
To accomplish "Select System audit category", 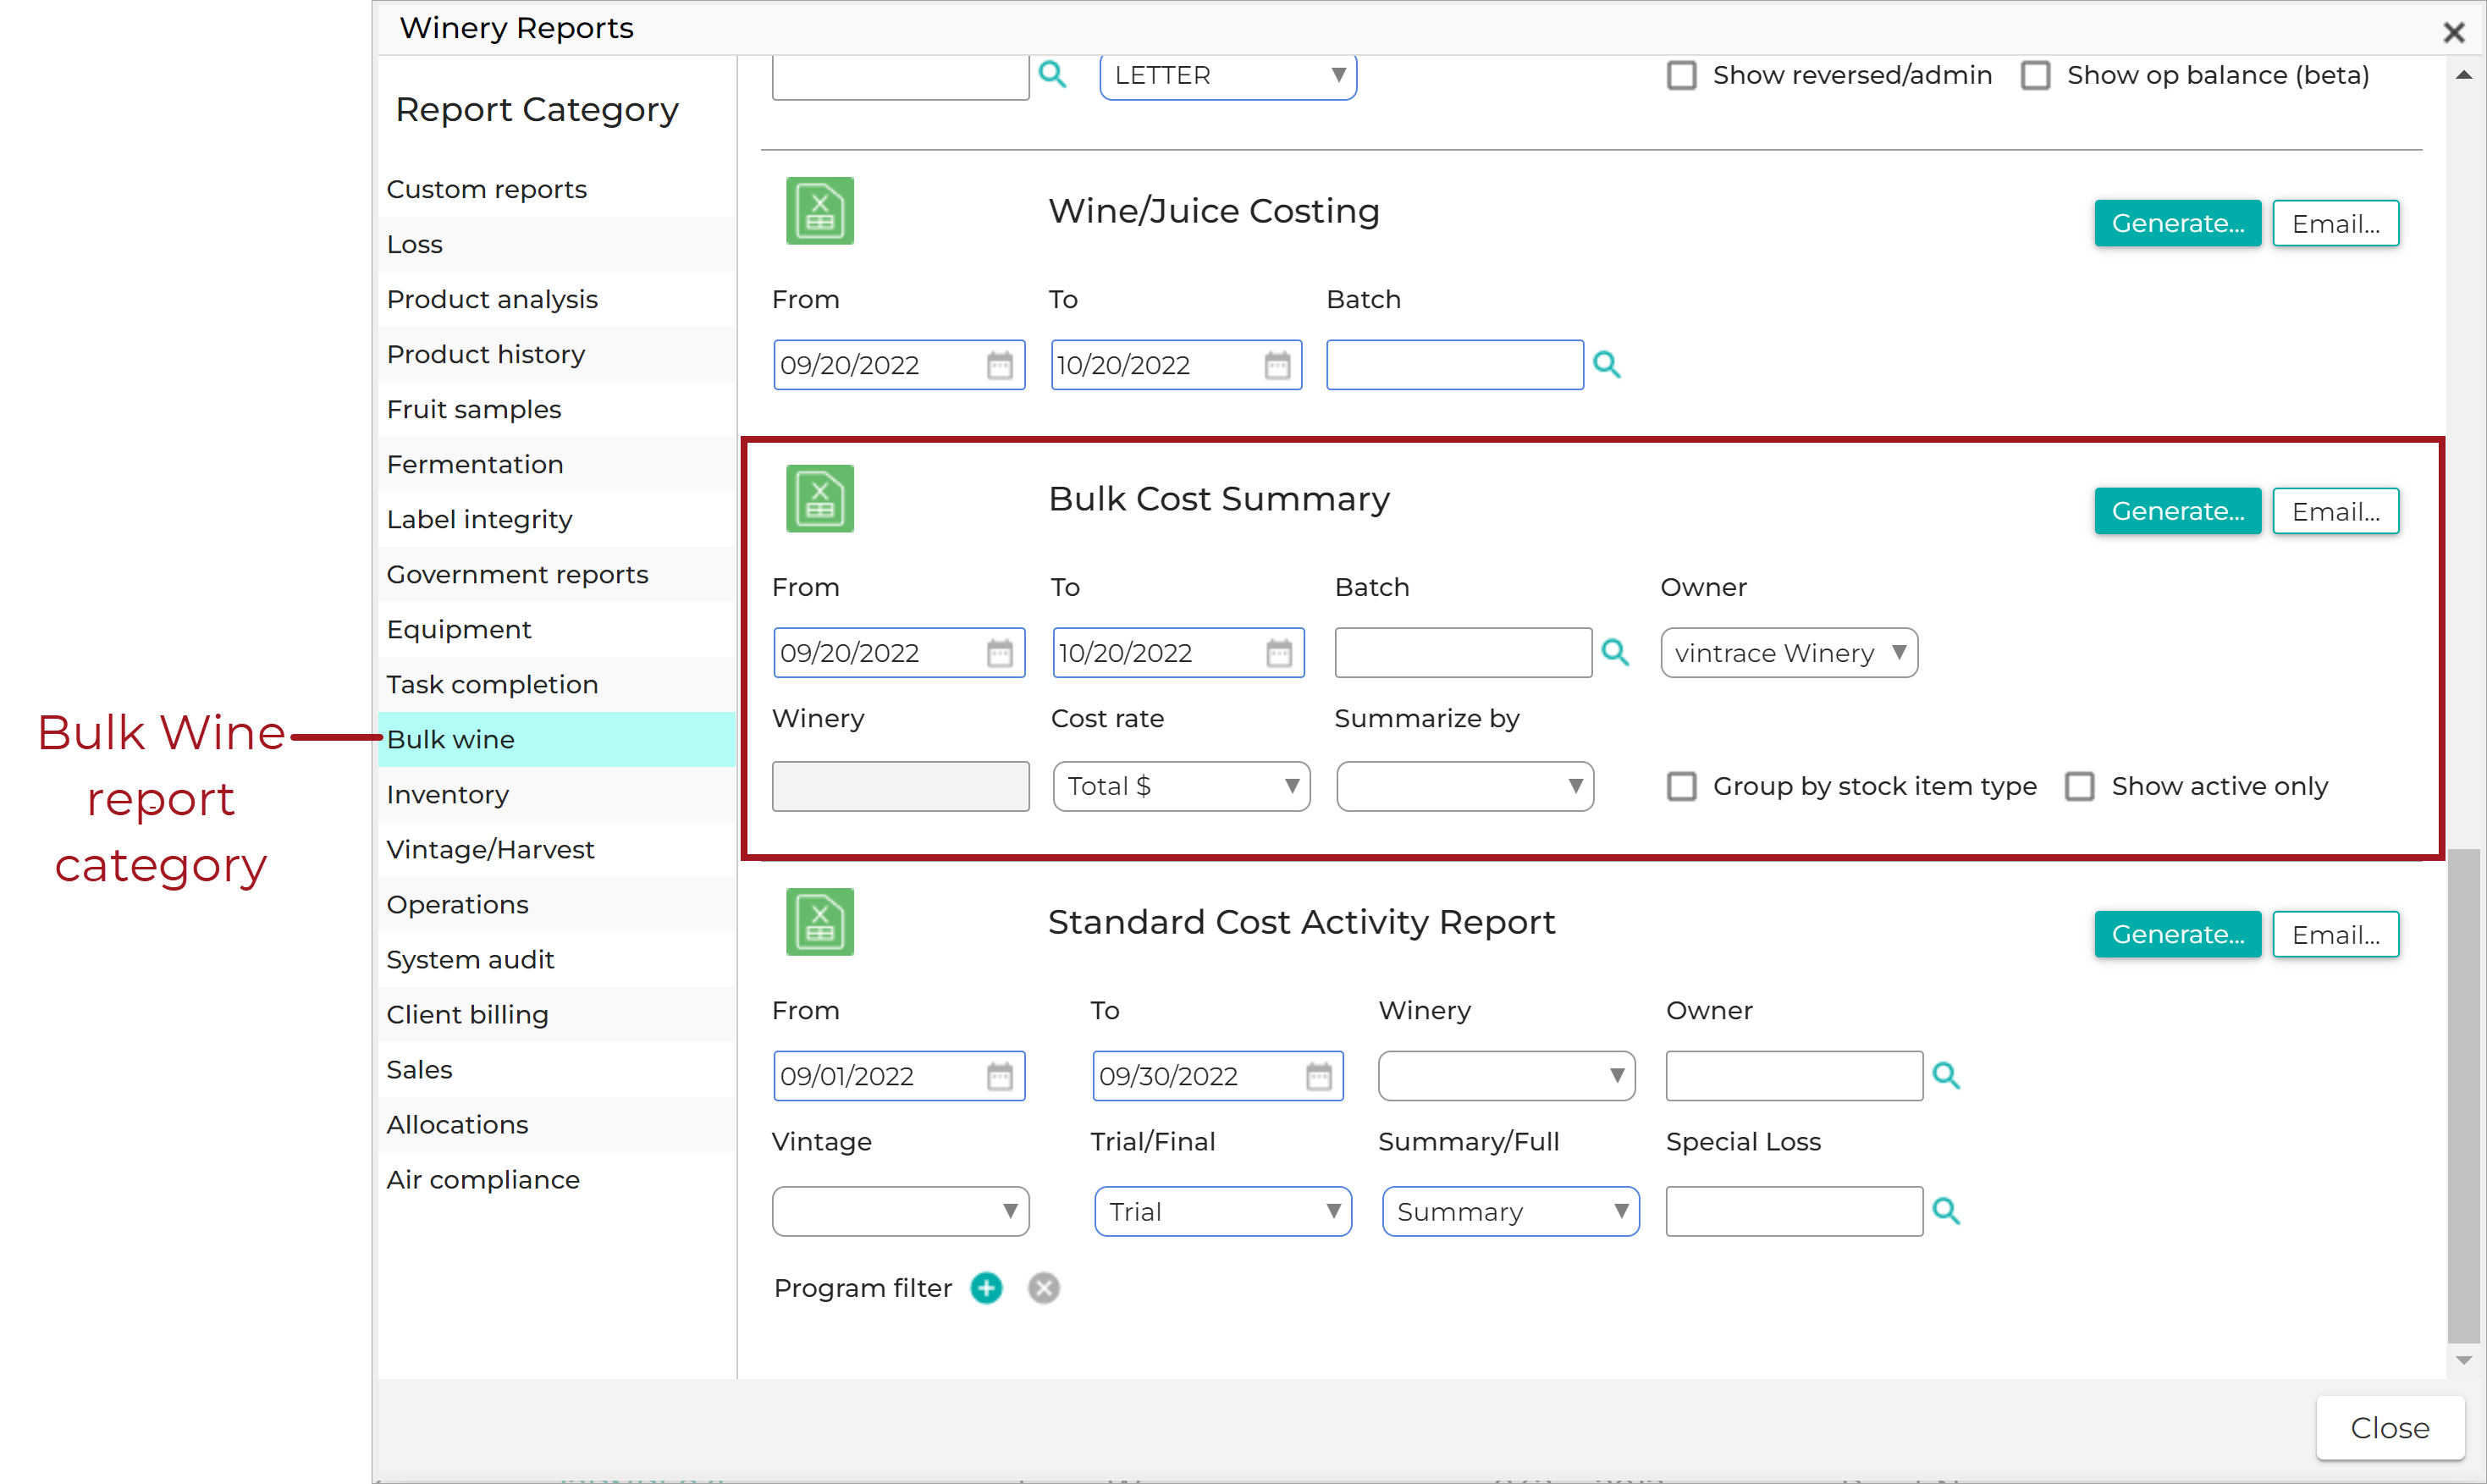I will [557, 959].
